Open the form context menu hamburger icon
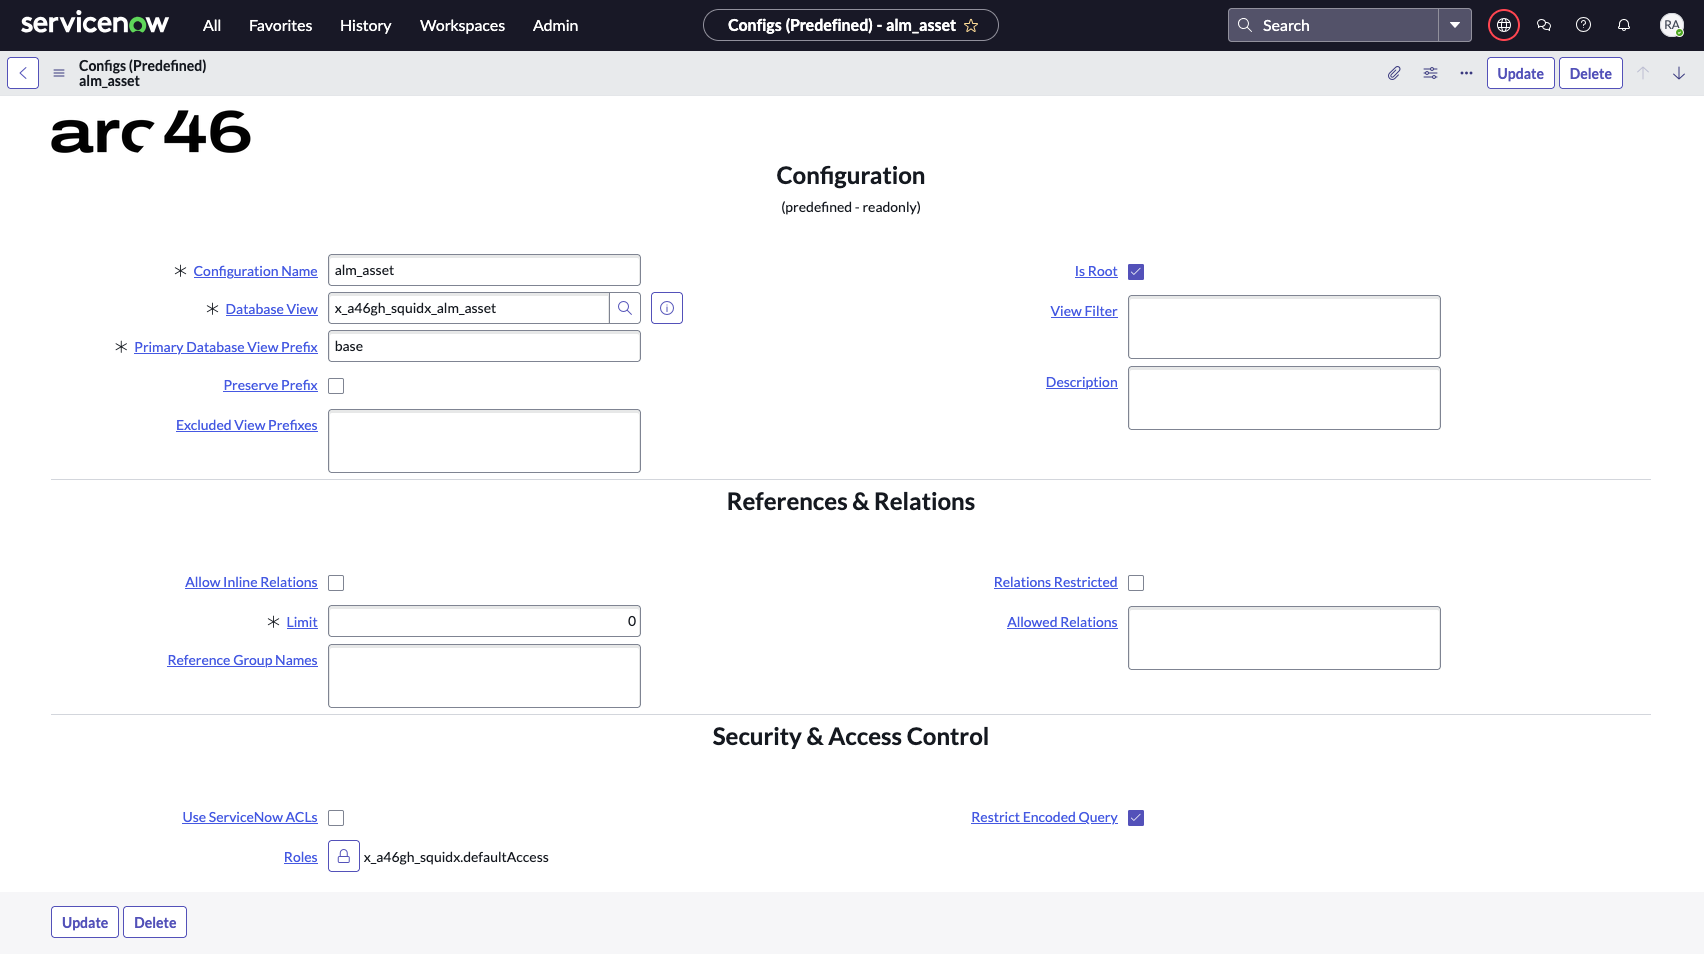The image size is (1704, 954). pos(59,73)
